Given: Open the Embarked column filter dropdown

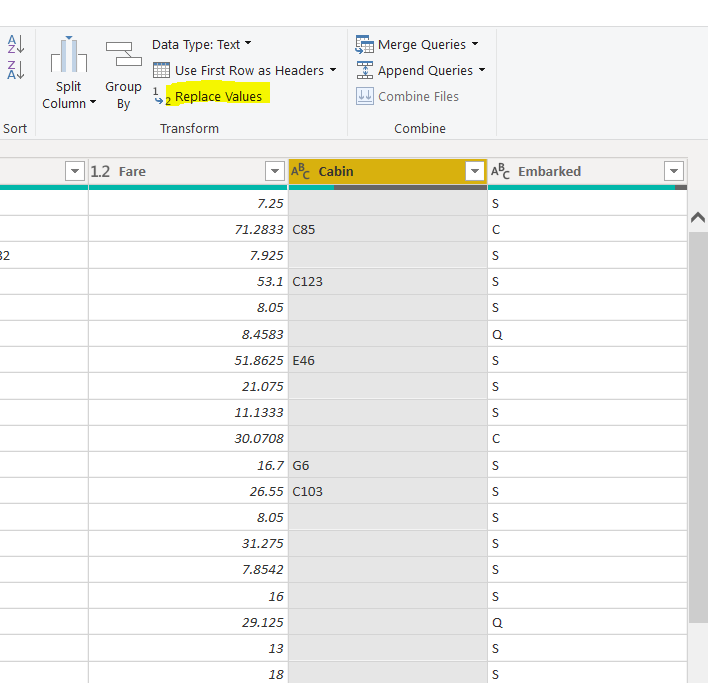Looking at the screenshot, I should (674, 172).
